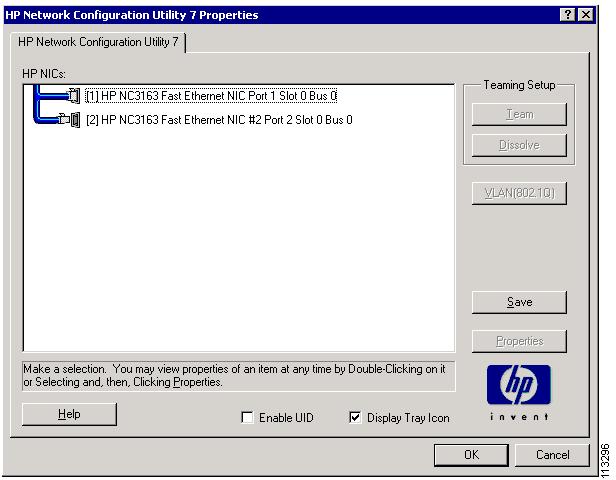Click the NIC adapter icon for Port 2

[x=70, y=120]
